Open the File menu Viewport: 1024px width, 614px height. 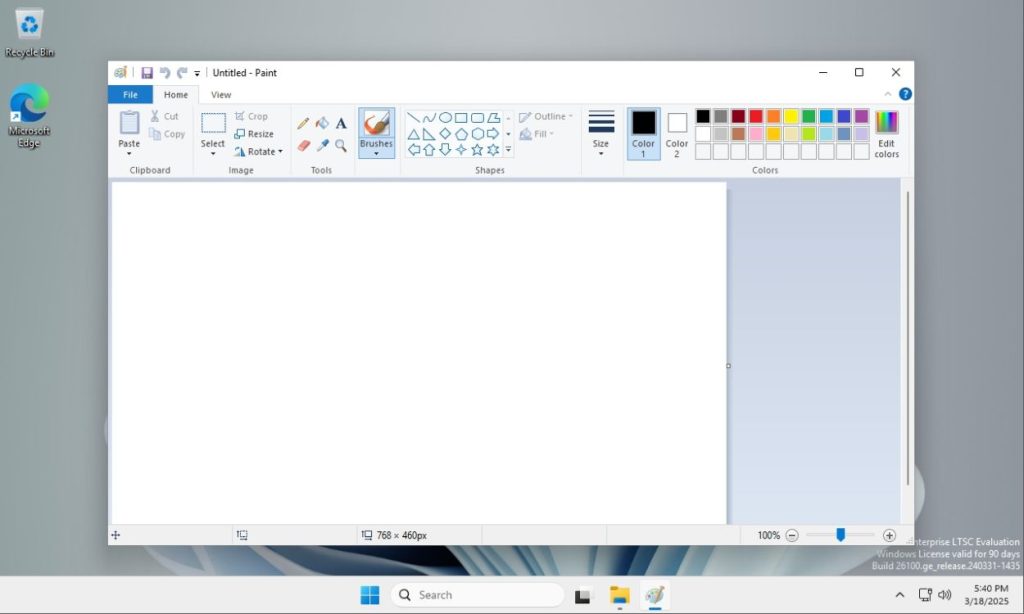click(x=130, y=95)
